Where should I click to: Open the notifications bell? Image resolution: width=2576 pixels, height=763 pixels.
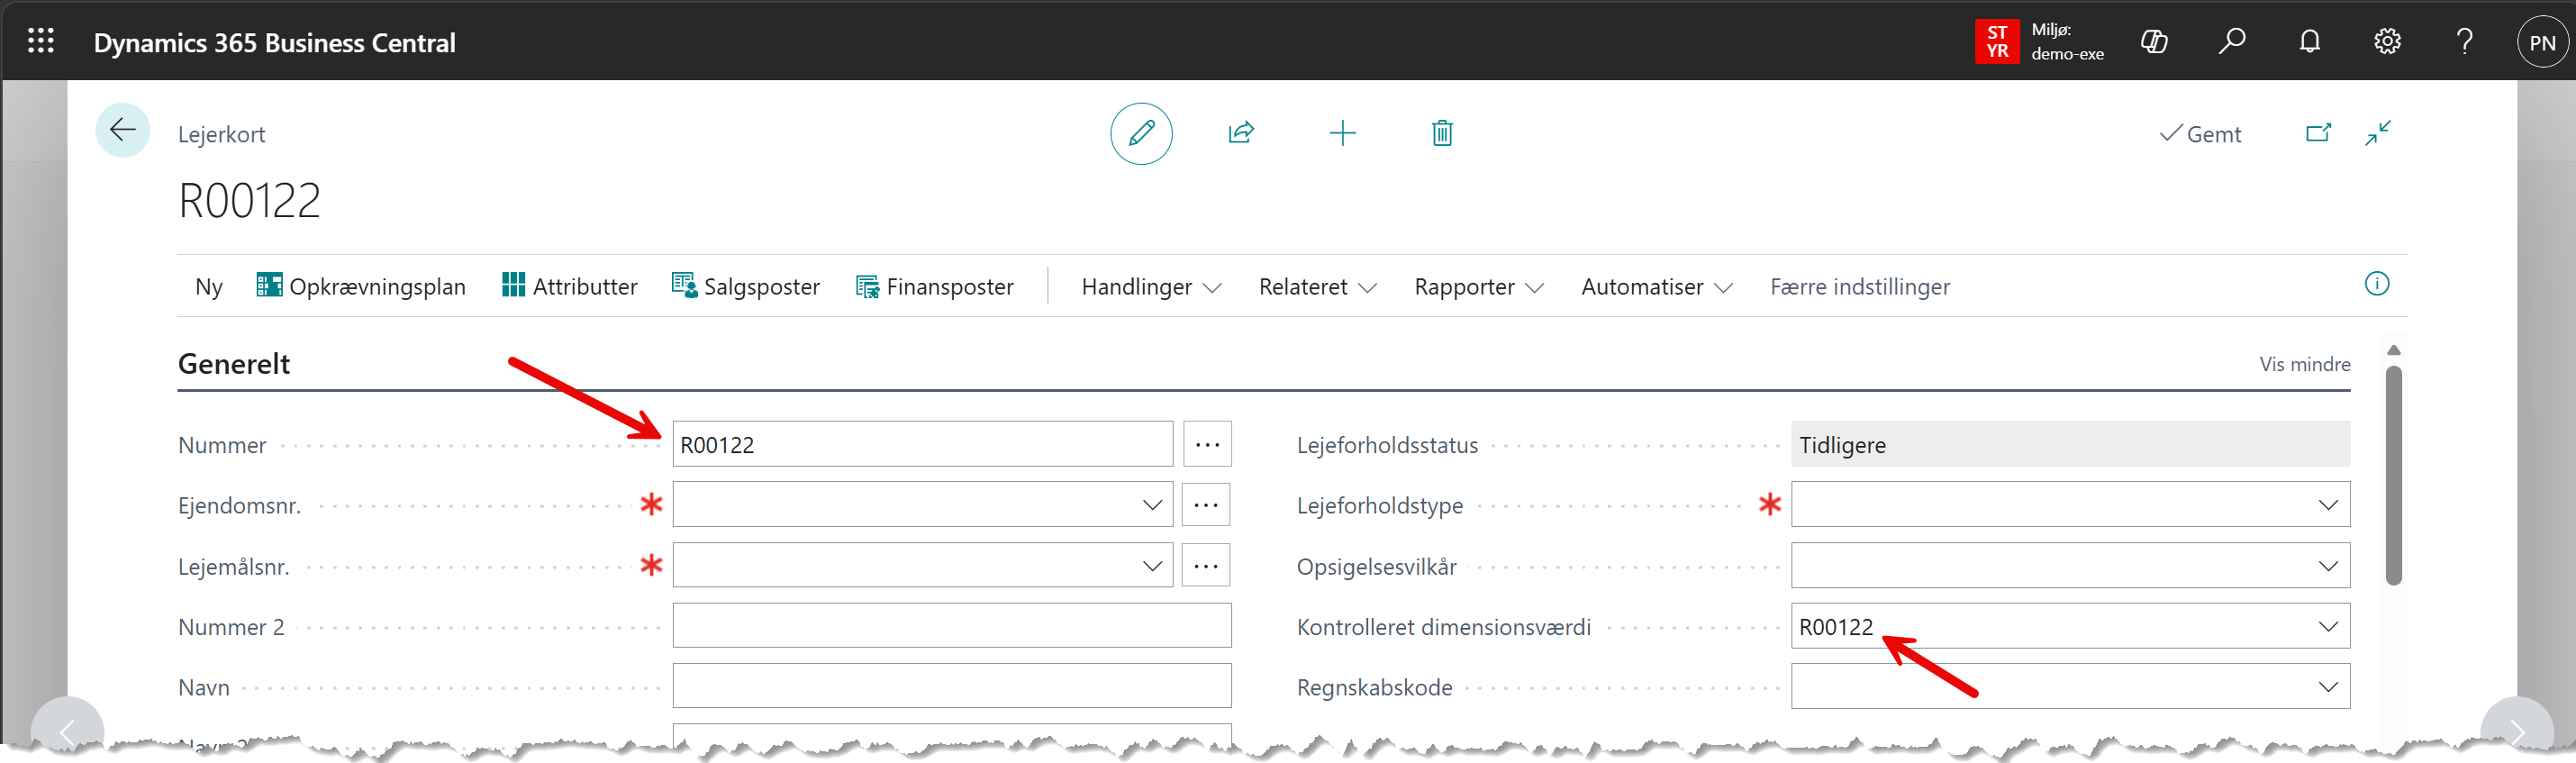(x=2309, y=42)
